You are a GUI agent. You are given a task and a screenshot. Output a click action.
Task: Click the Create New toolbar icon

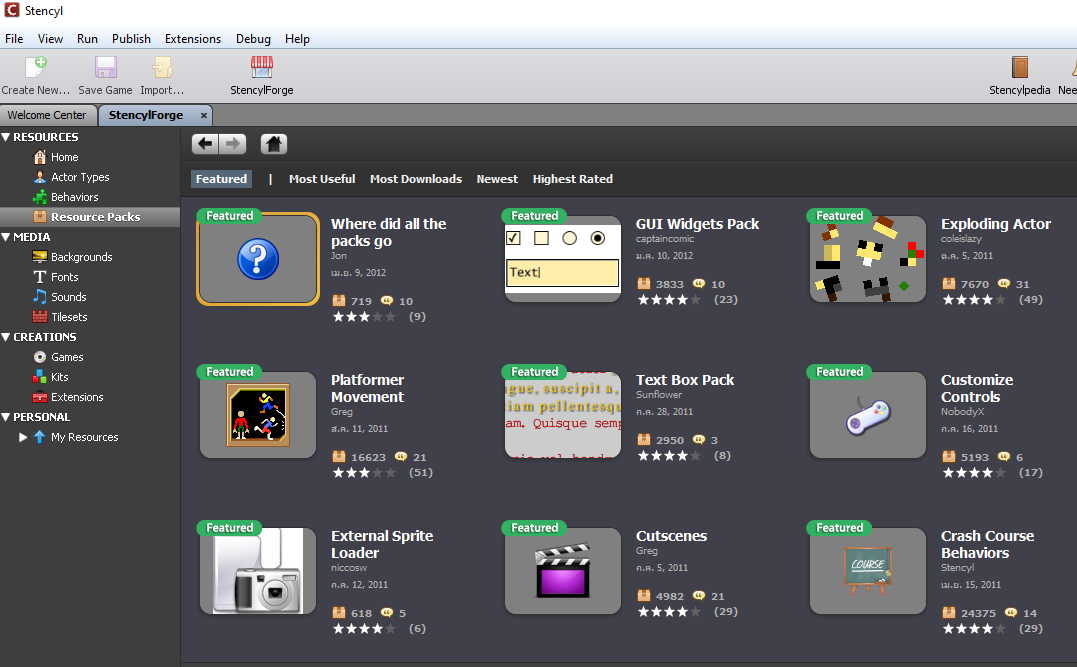pyautogui.click(x=36, y=68)
